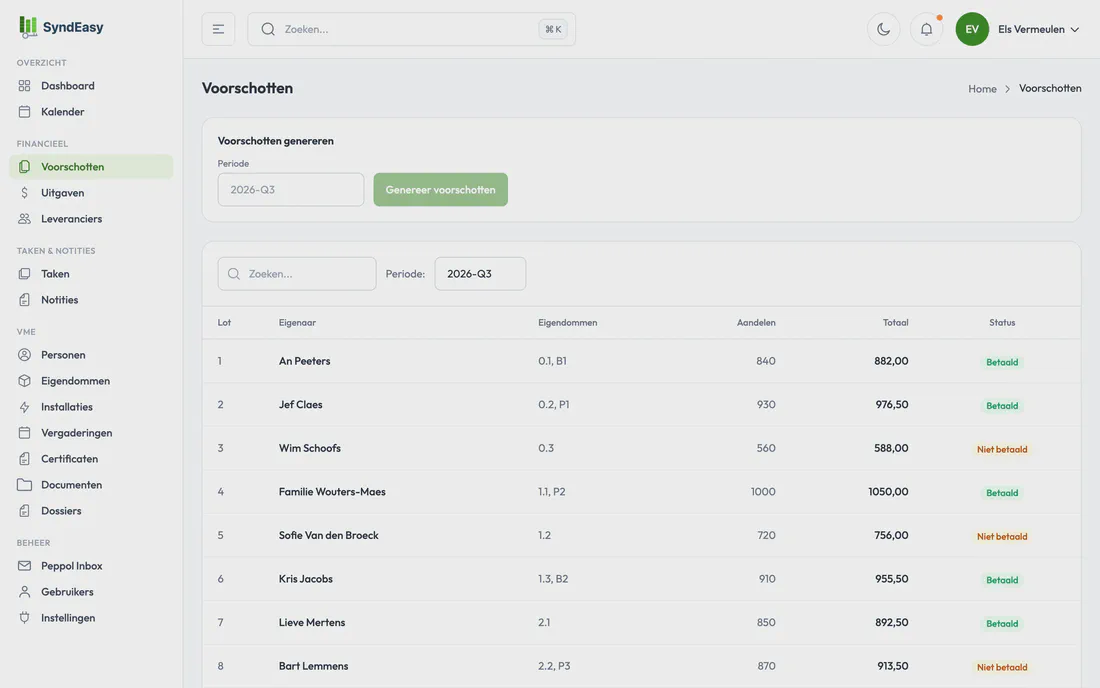Select the An Peeters owner cell
The height and width of the screenshot is (688, 1100).
[304, 361]
